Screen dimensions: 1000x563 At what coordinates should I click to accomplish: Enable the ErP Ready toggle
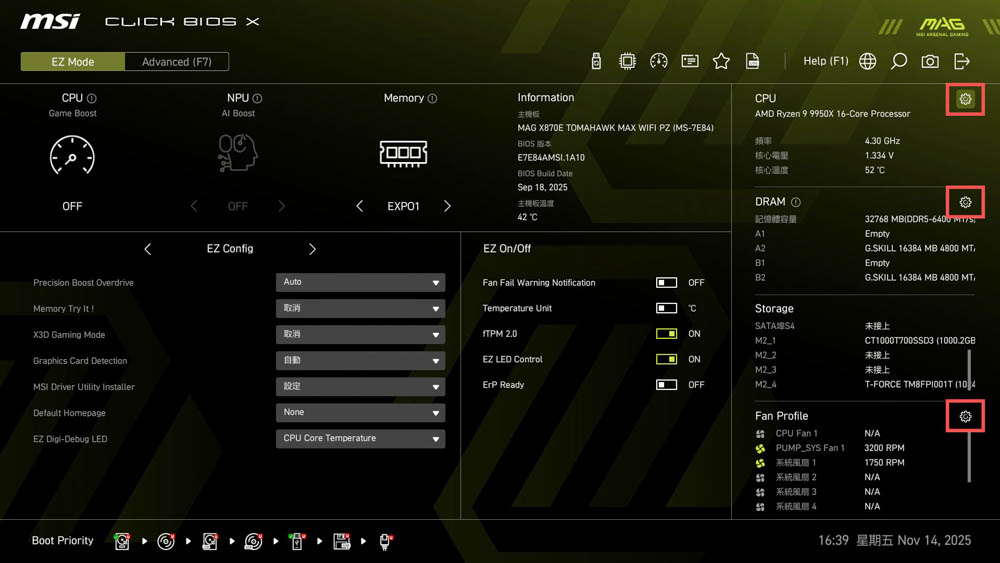coord(666,385)
